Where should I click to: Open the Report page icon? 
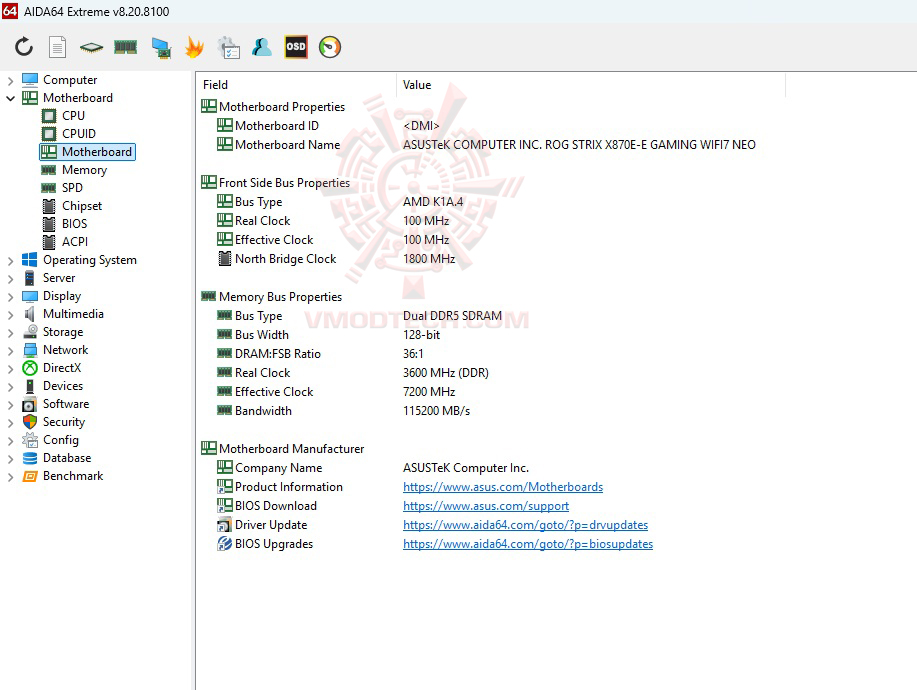tap(57, 47)
